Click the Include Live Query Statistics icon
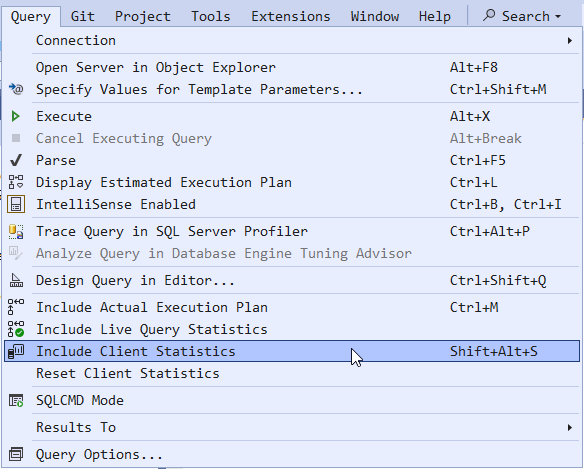The height and width of the screenshot is (469, 584). coord(16,329)
